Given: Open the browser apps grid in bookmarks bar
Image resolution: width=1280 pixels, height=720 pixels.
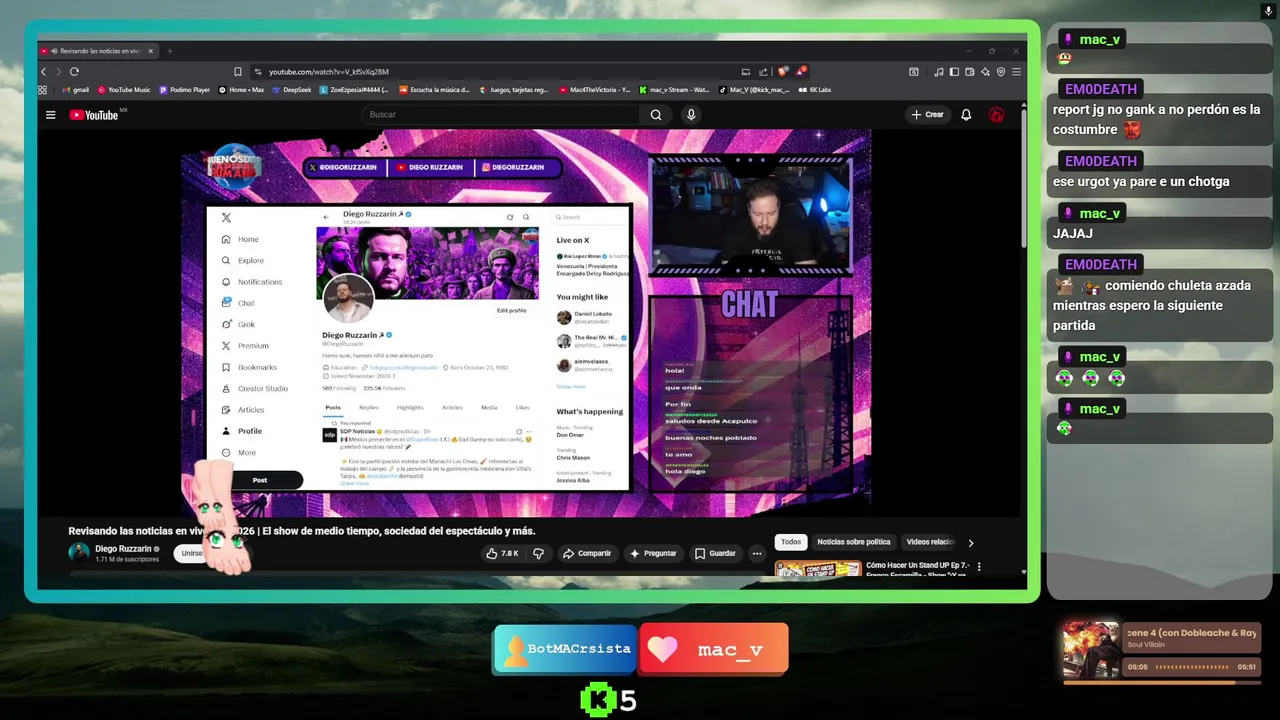Looking at the screenshot, I should [43, 90].
